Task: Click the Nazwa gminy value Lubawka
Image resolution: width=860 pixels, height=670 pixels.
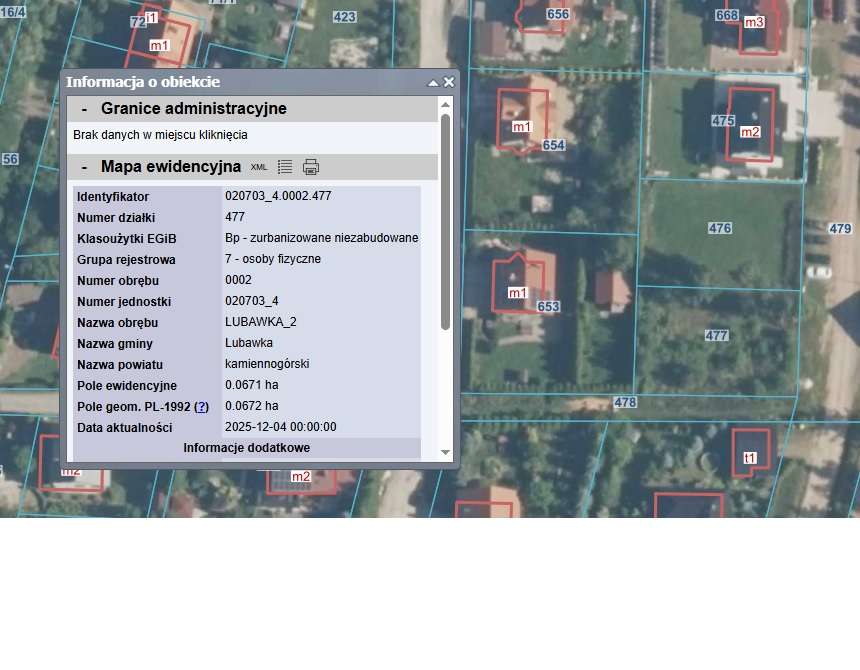Action: click(248, 343)
